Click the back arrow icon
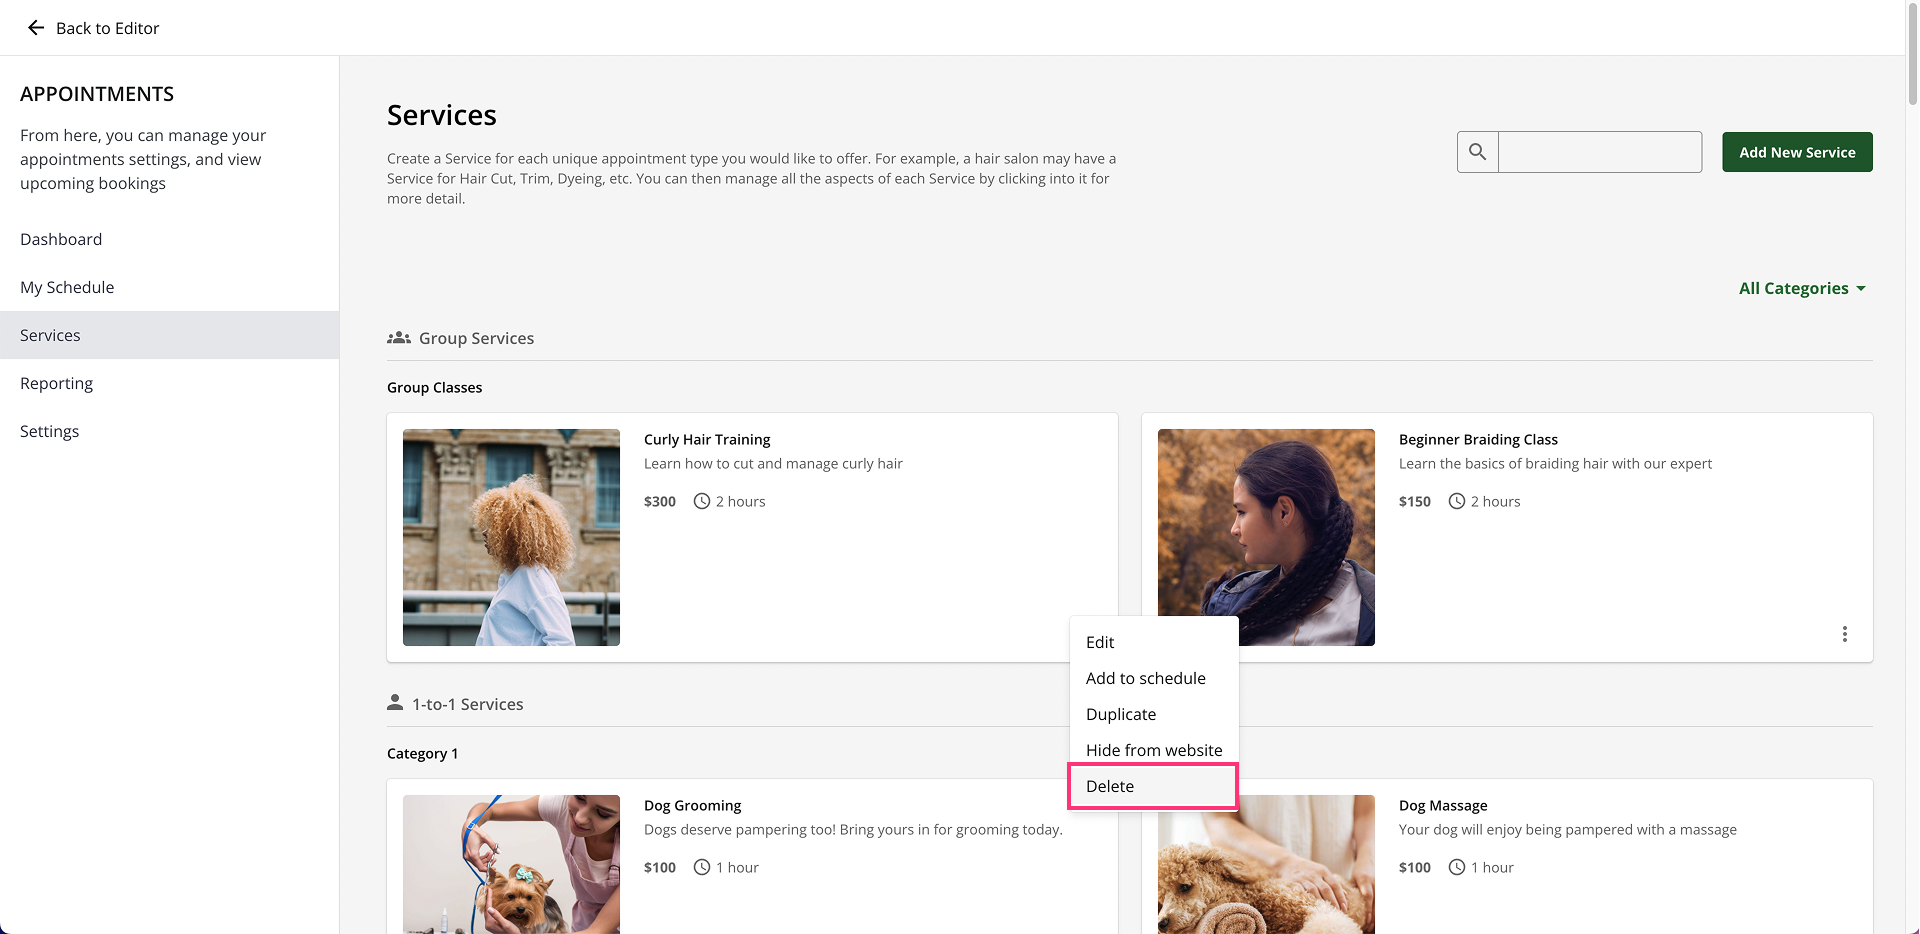This screenshot has height=934, width=1920. pyautogui.click(x=36, y=28)
